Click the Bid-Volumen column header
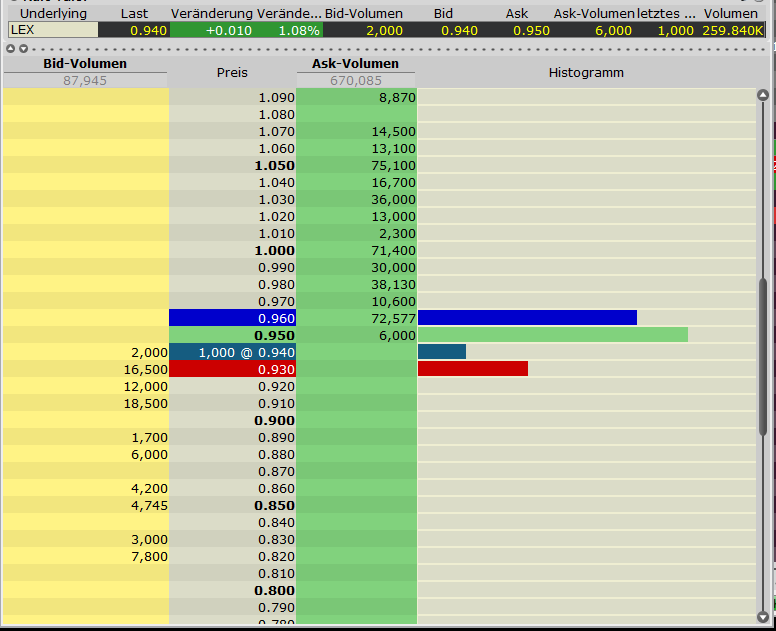This screenshot has width=776, height=631. point(85,64)
